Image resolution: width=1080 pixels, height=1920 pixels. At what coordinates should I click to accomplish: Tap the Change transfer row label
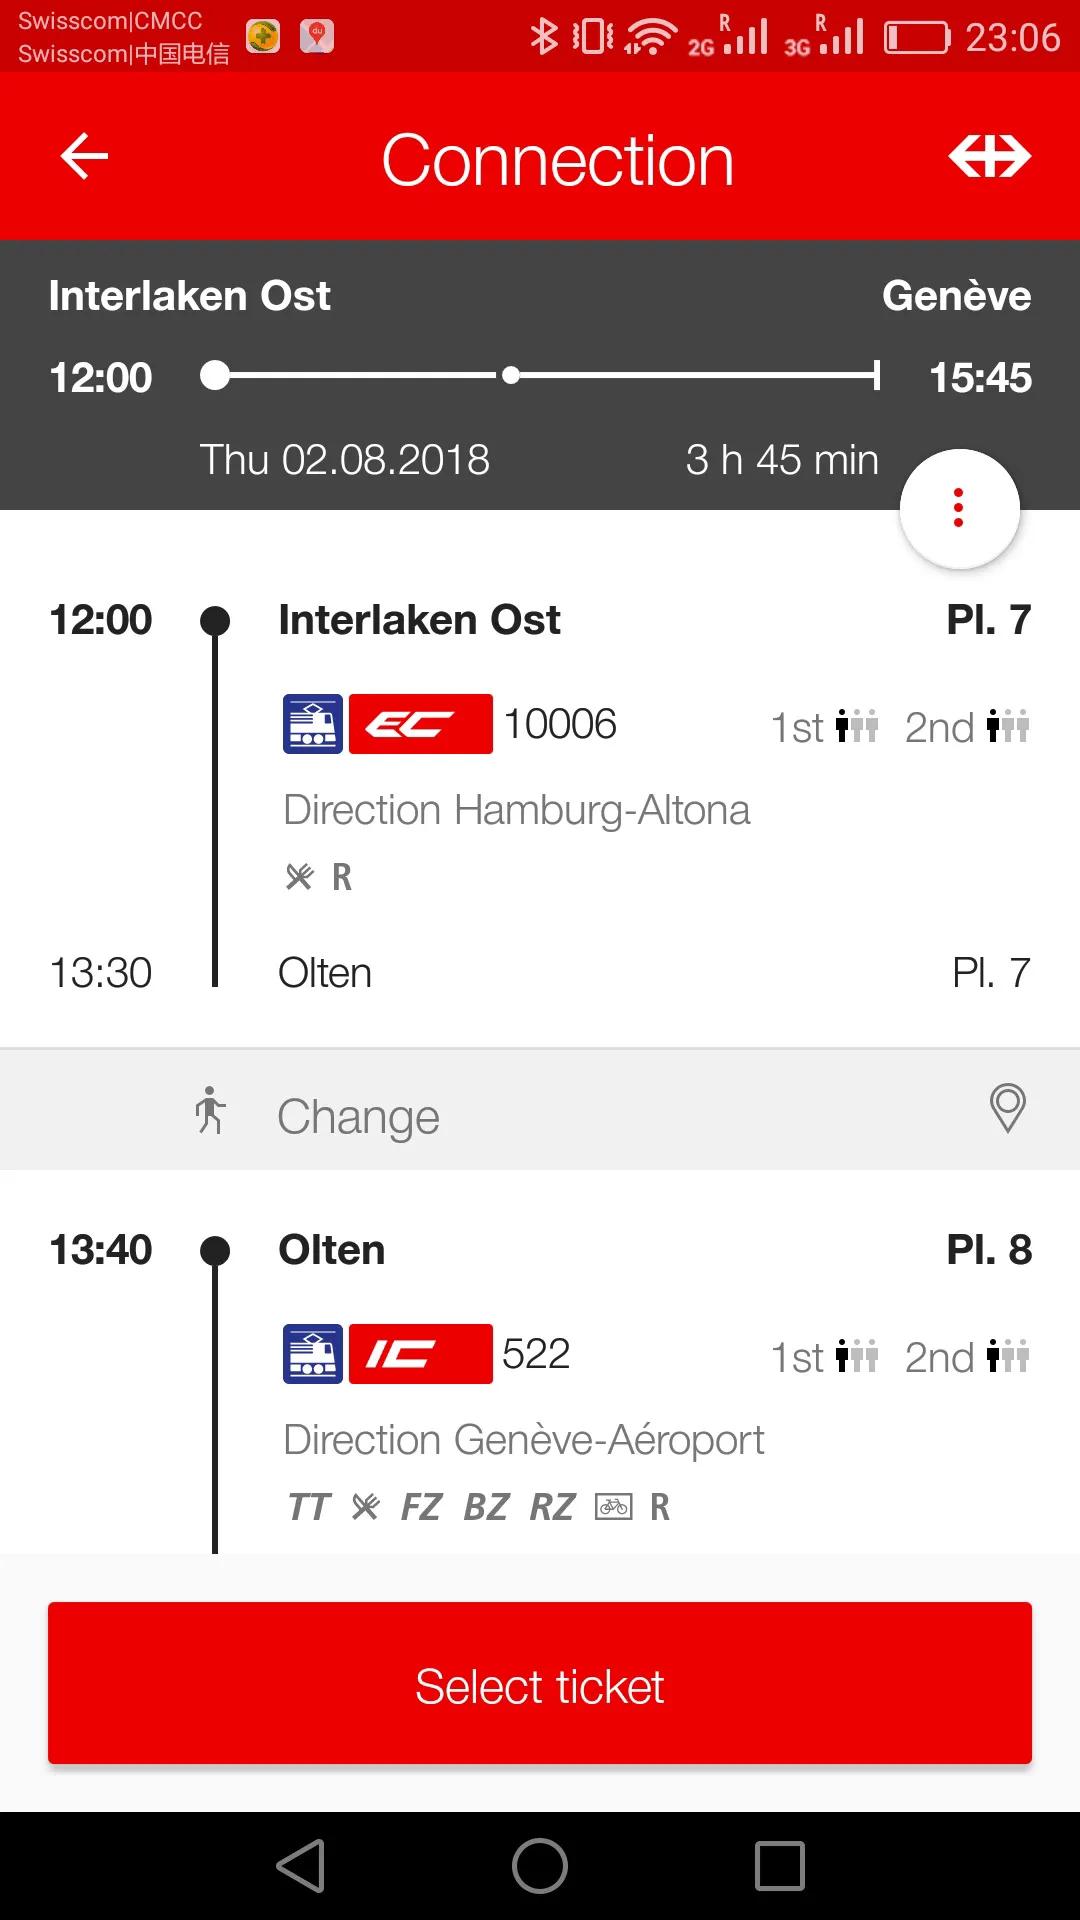click(358, 1116)
